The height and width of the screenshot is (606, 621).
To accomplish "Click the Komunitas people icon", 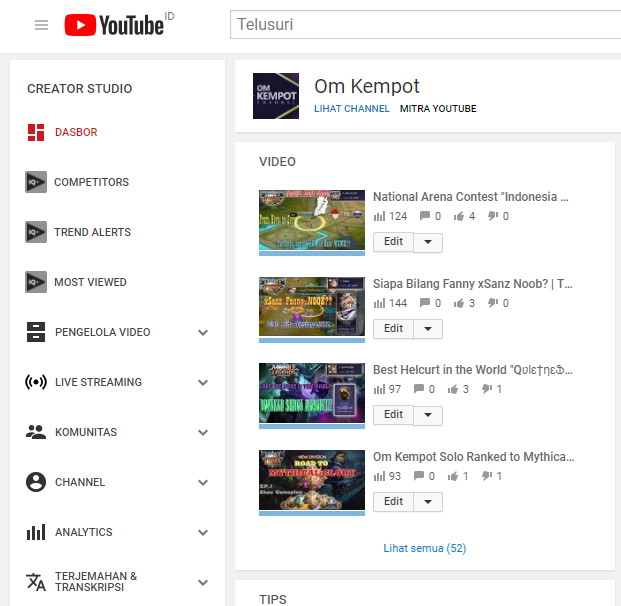I will click(36, 432).
